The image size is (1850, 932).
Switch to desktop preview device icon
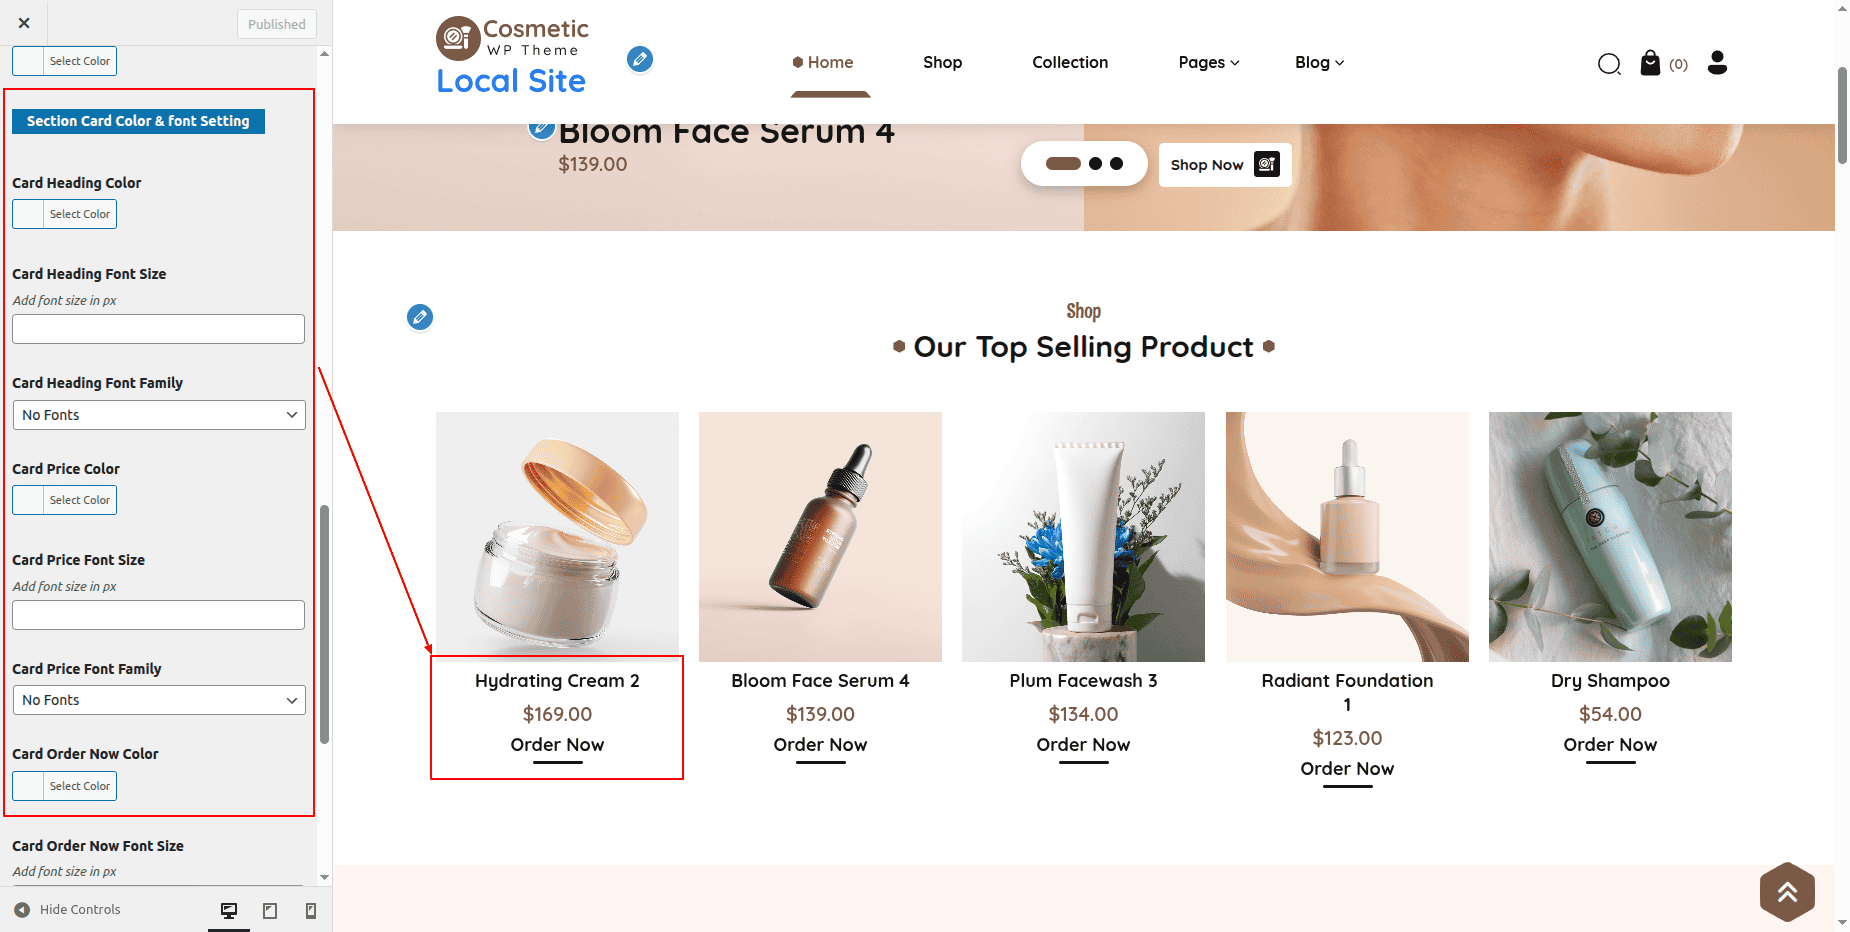click(229, 910)
